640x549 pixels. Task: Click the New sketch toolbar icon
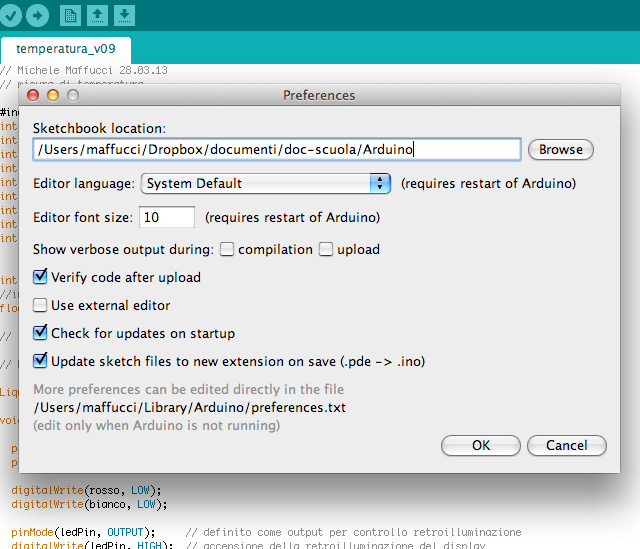[71, 15]
